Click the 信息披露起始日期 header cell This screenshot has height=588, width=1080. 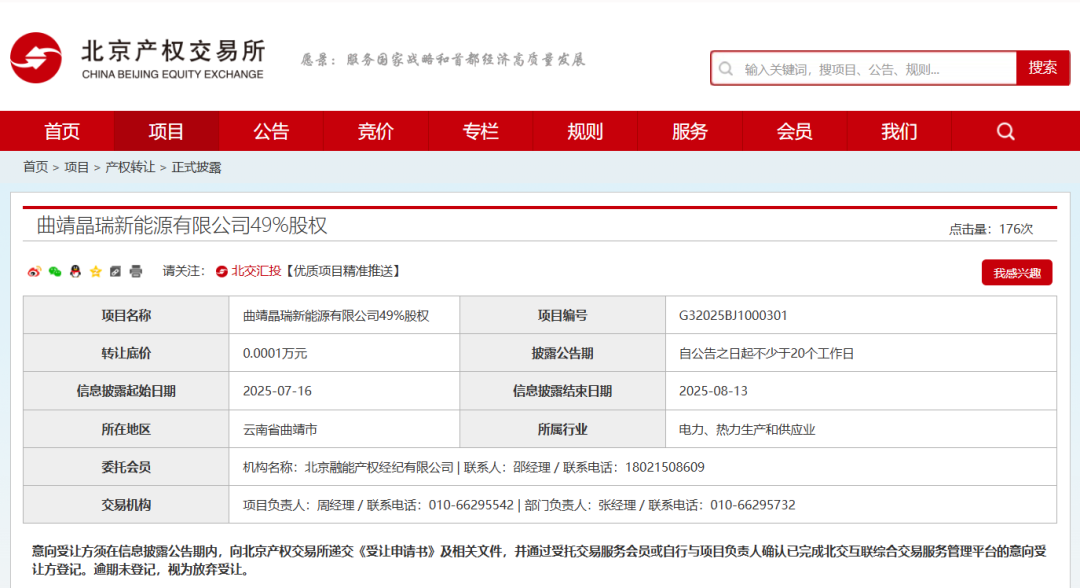click(126, 391)
